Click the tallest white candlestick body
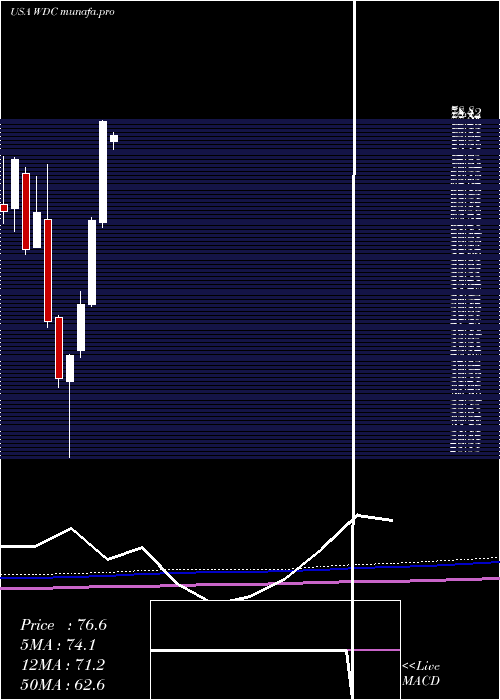Viewport: 500px width, 700px height. coord(103,172)
